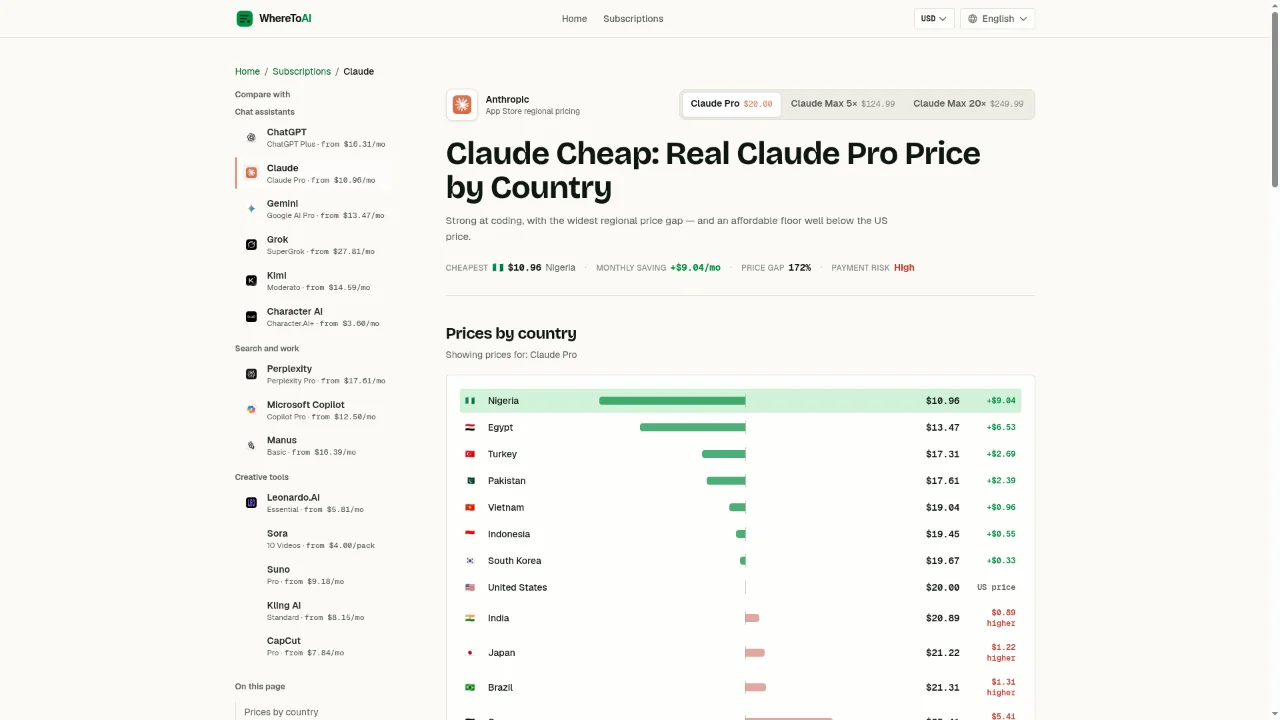This screenshot has width=1280, height=720.
Task: Click the Vietnam flag in the price table
Action: coord(470,507)
